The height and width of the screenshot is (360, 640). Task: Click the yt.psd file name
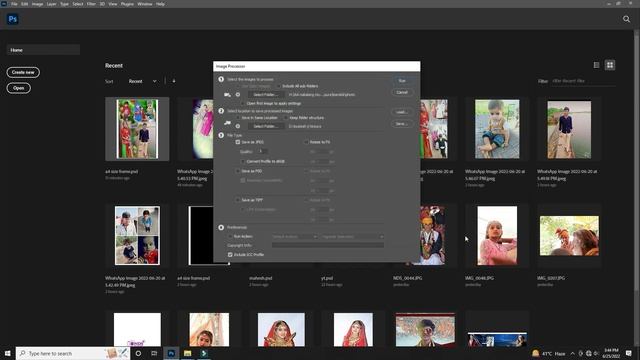click(327, 278)
